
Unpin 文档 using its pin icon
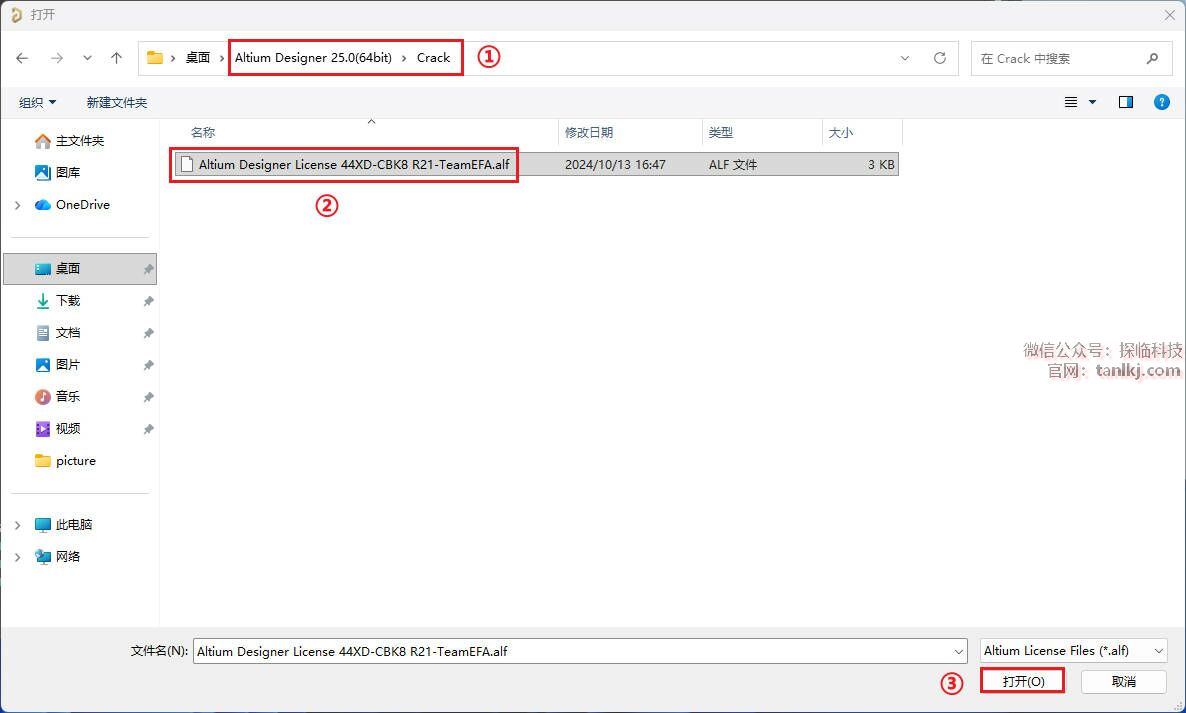coord(148,333)
